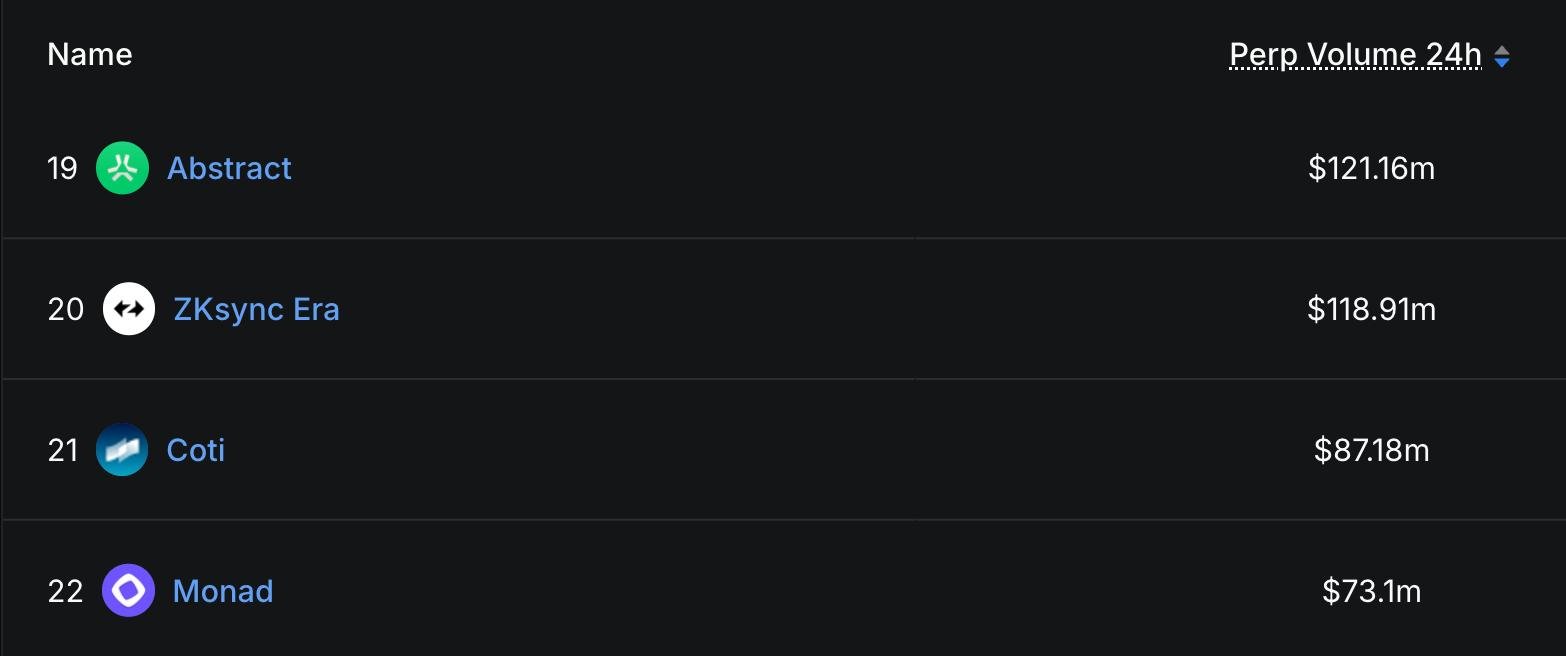
Task: Click rank number 19
Action: (x=62, y=168)
